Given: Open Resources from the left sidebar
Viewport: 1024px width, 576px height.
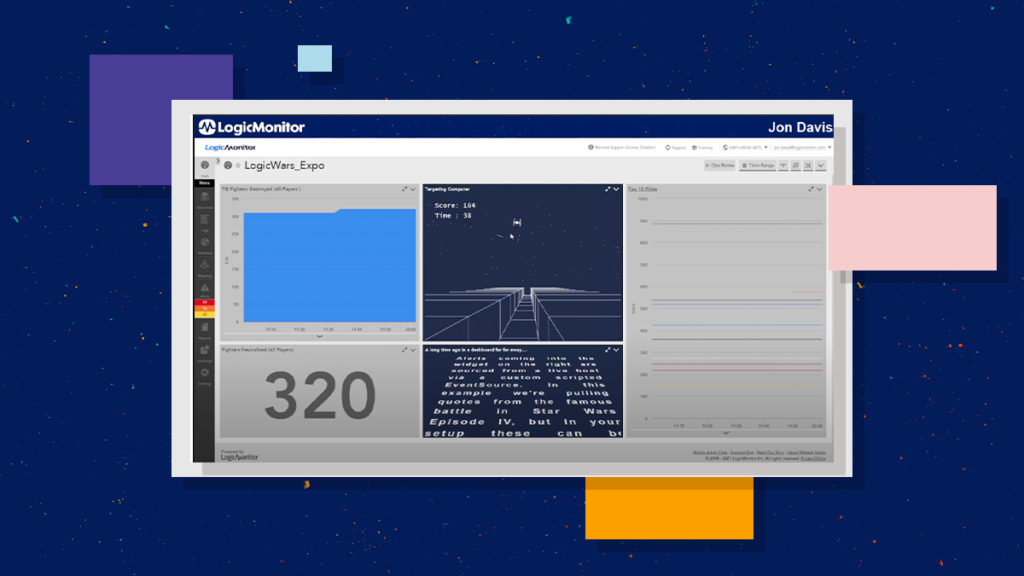Looking at the screenshot, I should [x=204, y=203].
